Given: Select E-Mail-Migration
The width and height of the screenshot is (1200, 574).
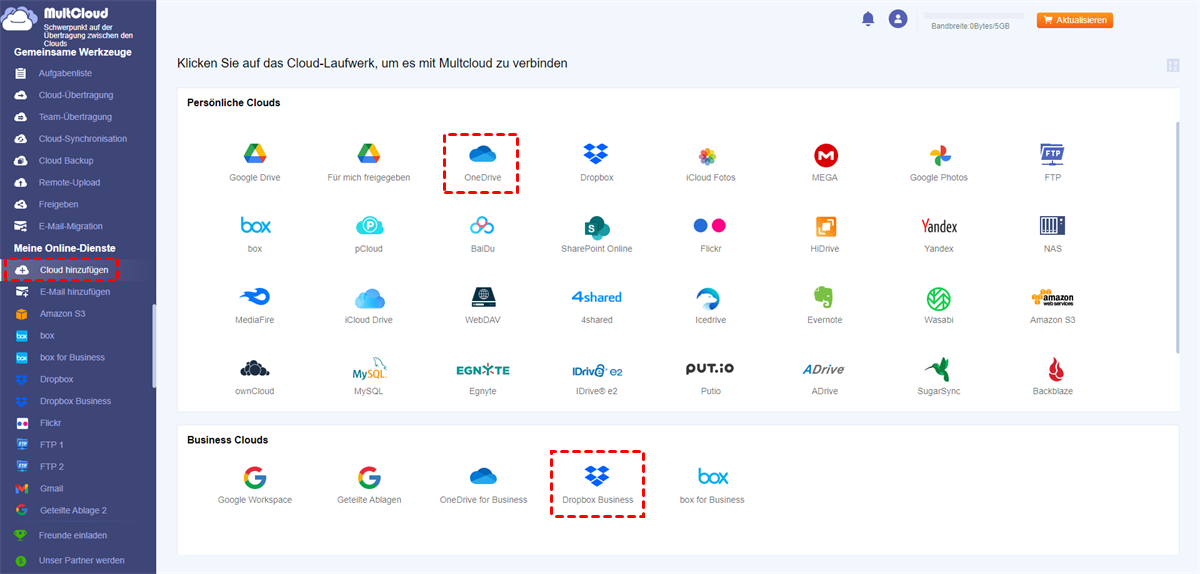Looking at the screenshot, I should point(71,226).
